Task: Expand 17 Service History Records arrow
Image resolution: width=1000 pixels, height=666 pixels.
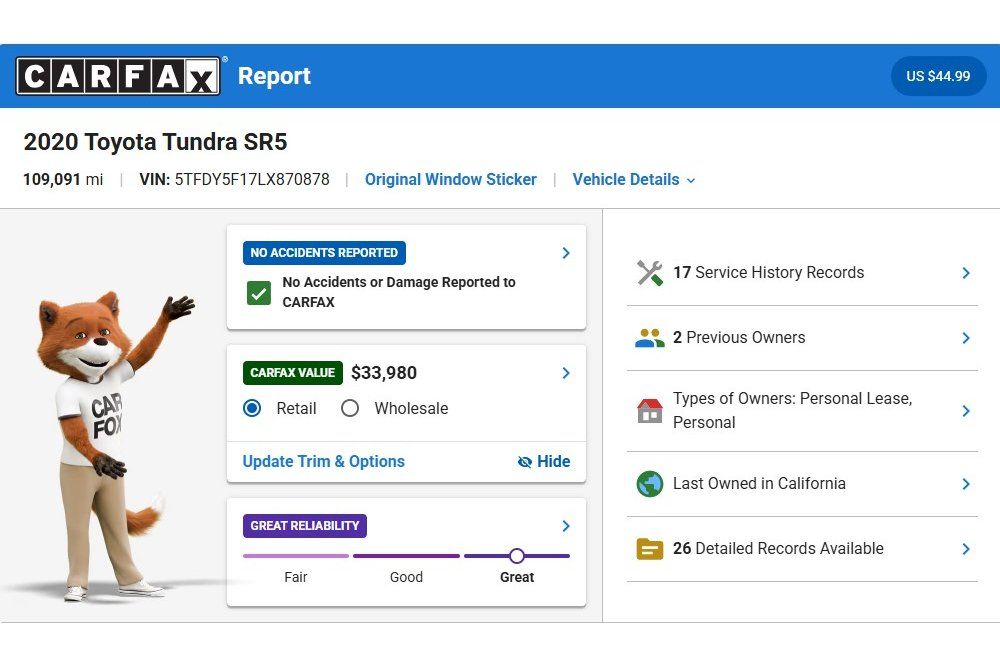Action: [x=966, y=273]
